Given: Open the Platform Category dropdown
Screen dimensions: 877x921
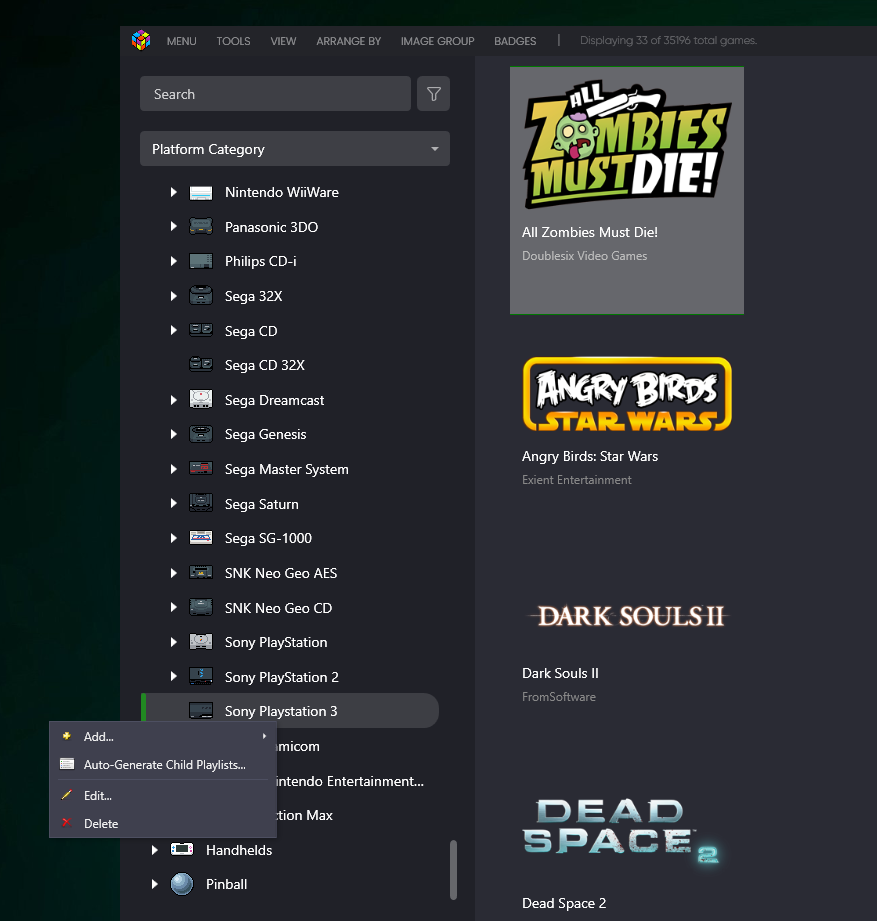Looking at the screenshot, I should click(295, 149).
